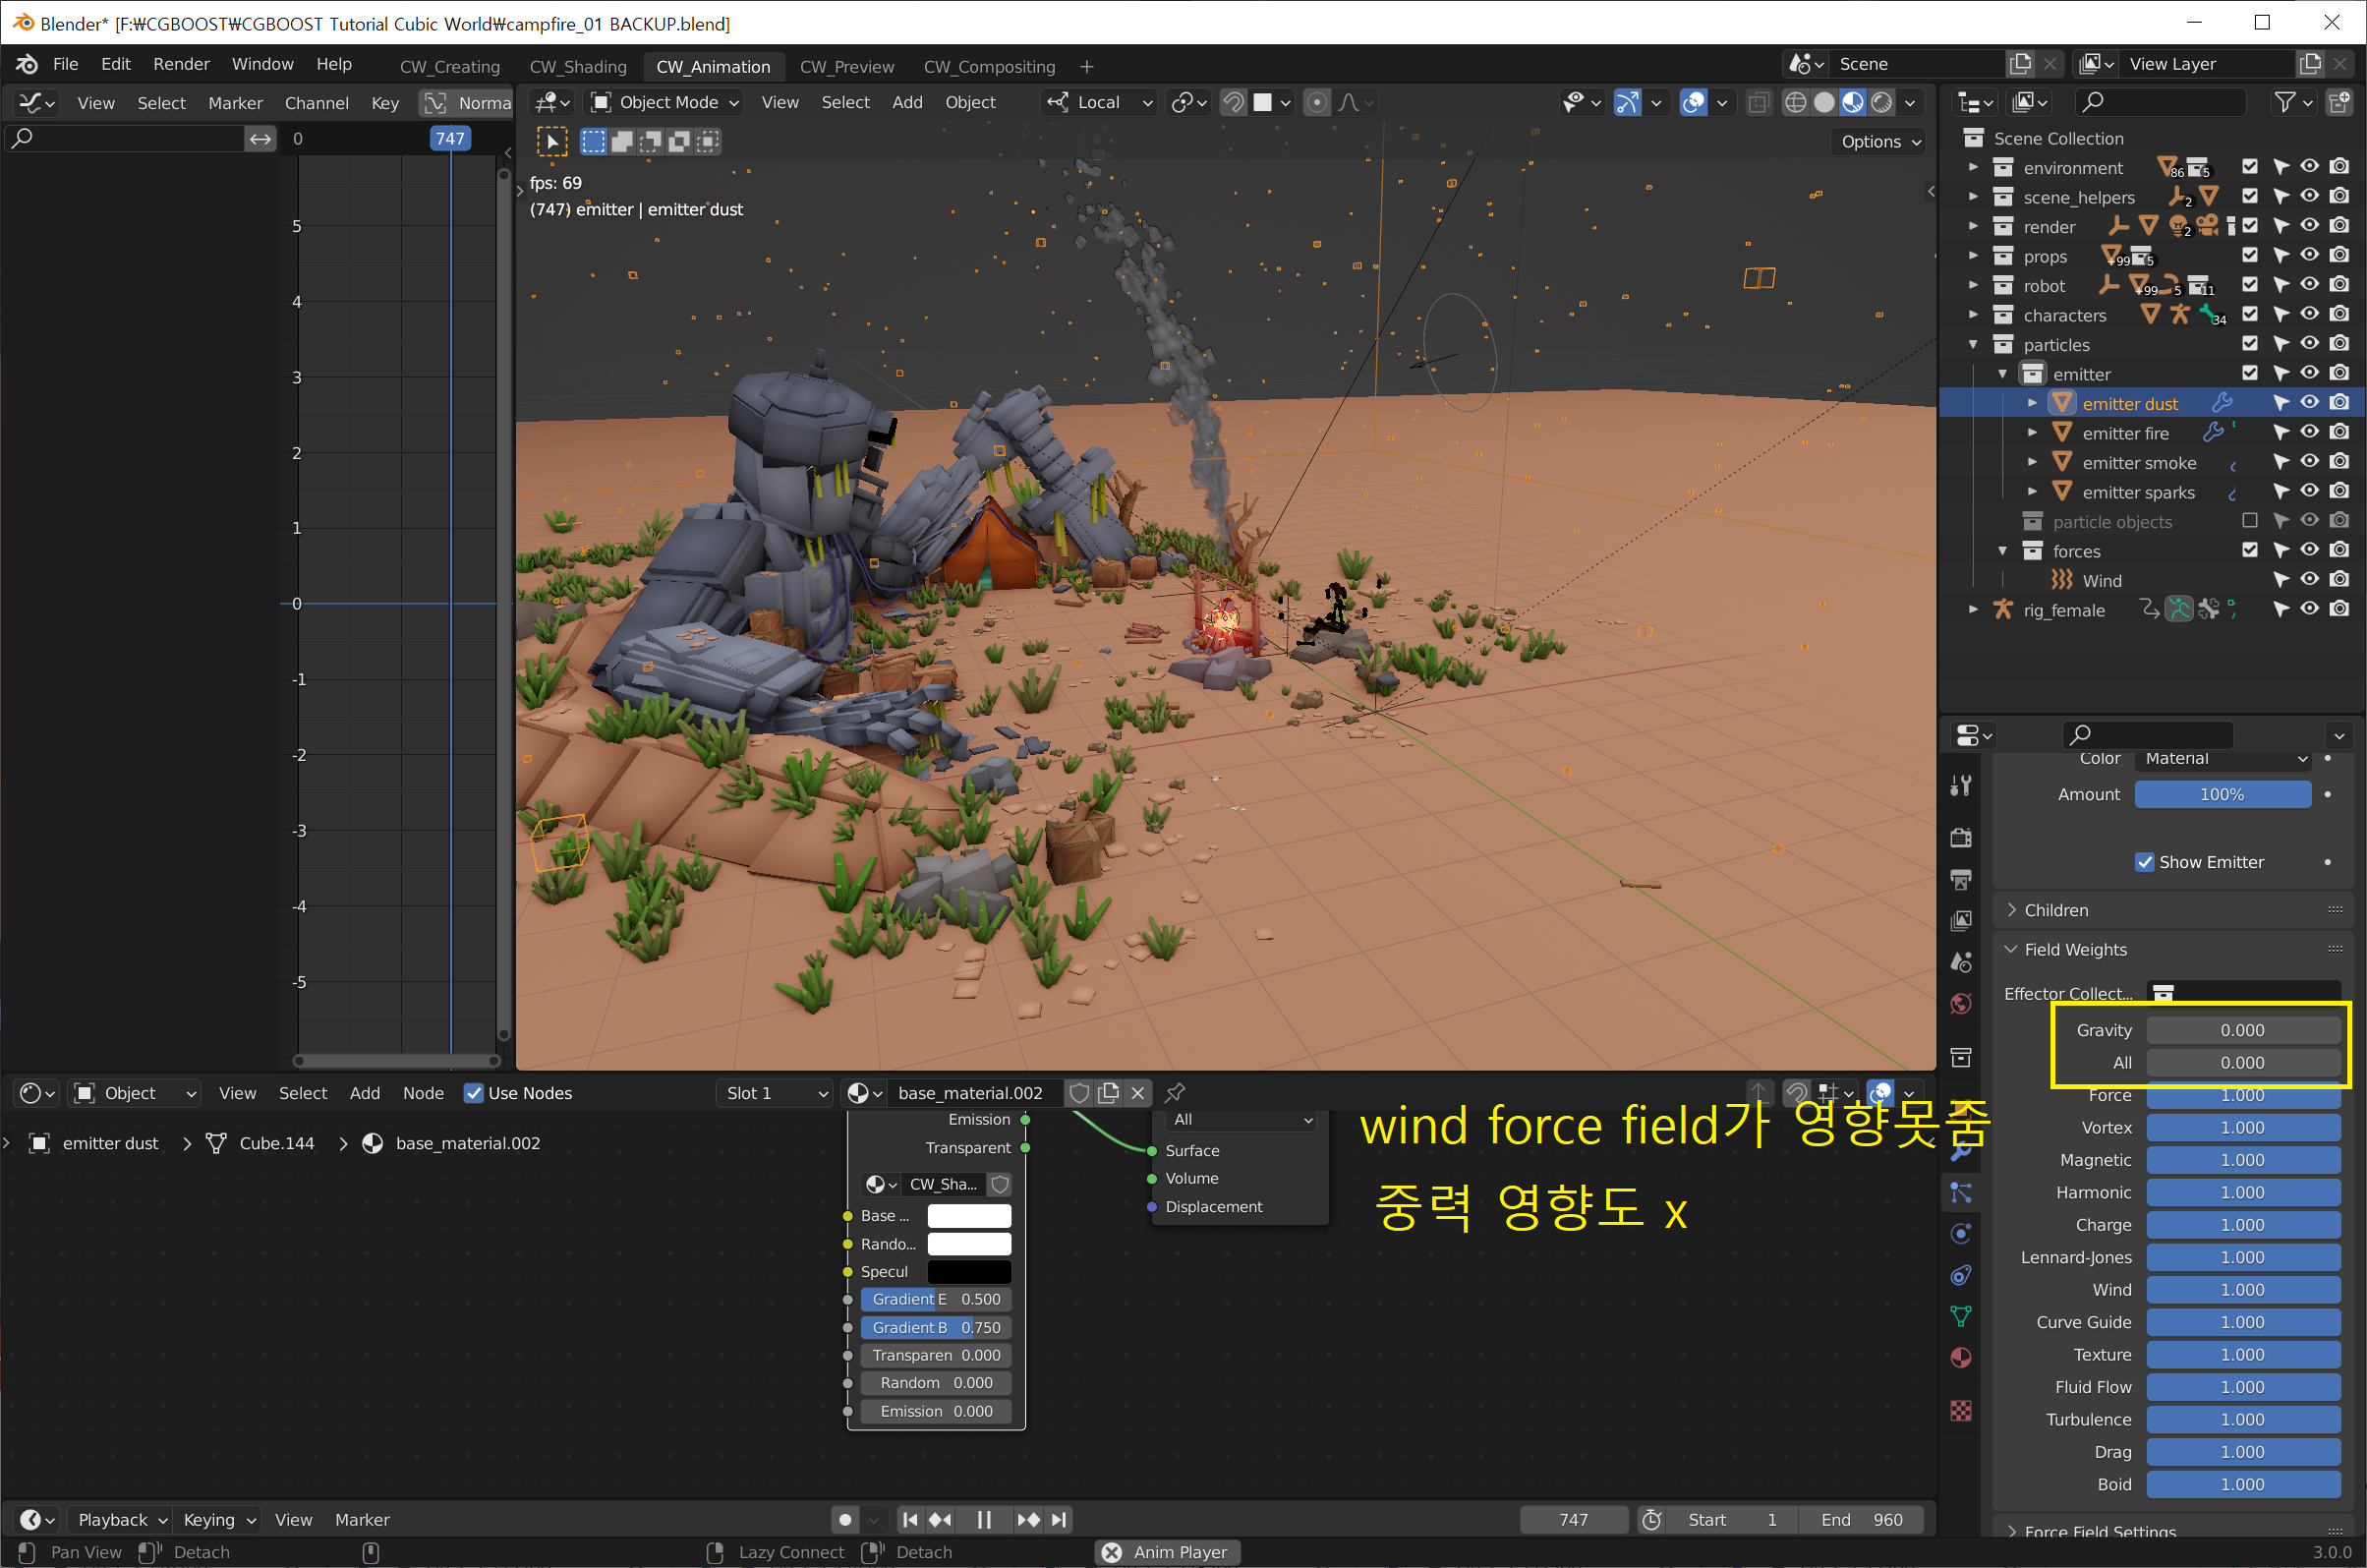Expand the environment collection

[x=1973, y=167]
